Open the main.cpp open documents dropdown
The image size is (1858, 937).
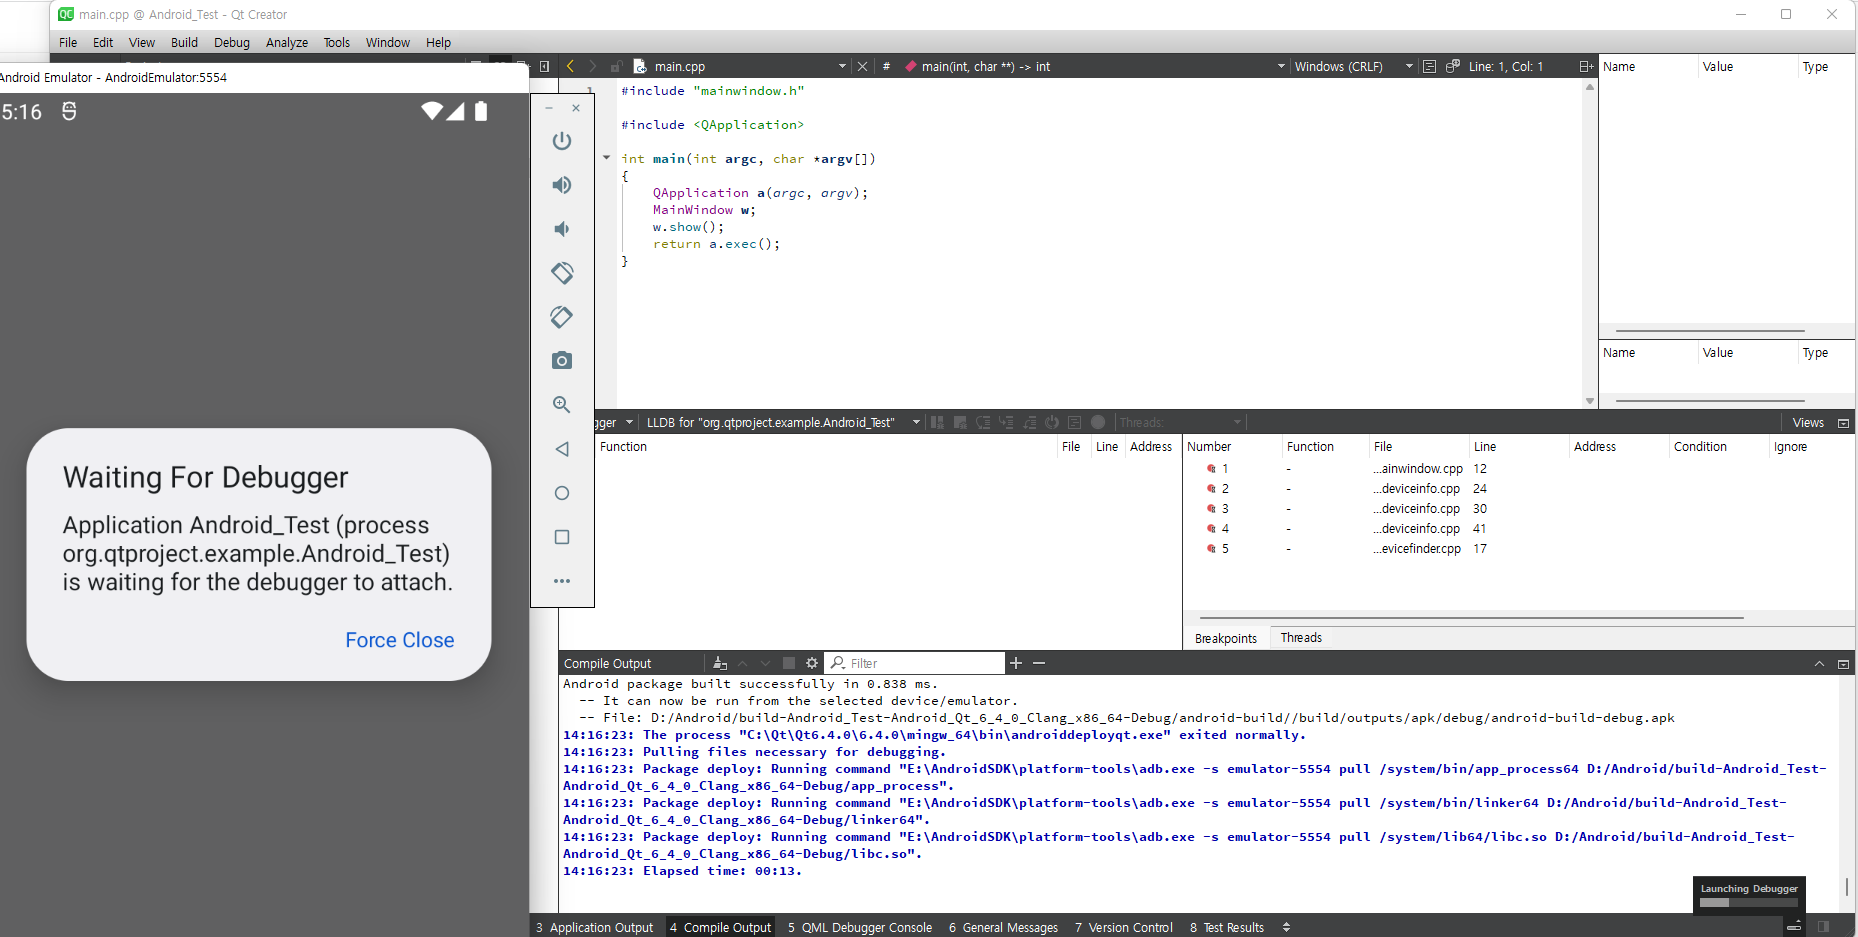click(x=842, y=67)
